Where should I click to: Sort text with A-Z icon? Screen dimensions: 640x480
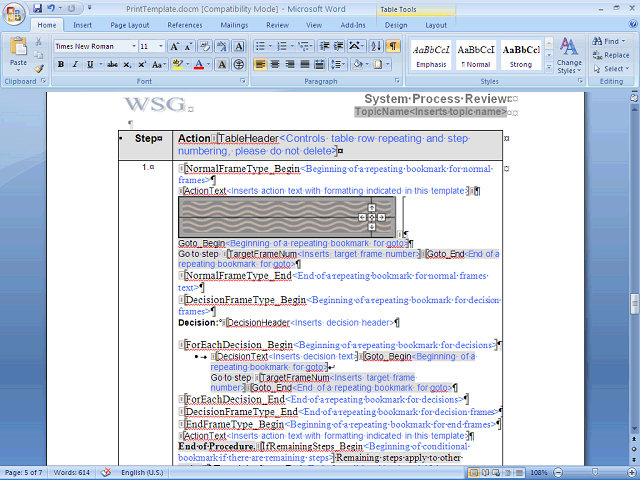click(x=376, y=46)
